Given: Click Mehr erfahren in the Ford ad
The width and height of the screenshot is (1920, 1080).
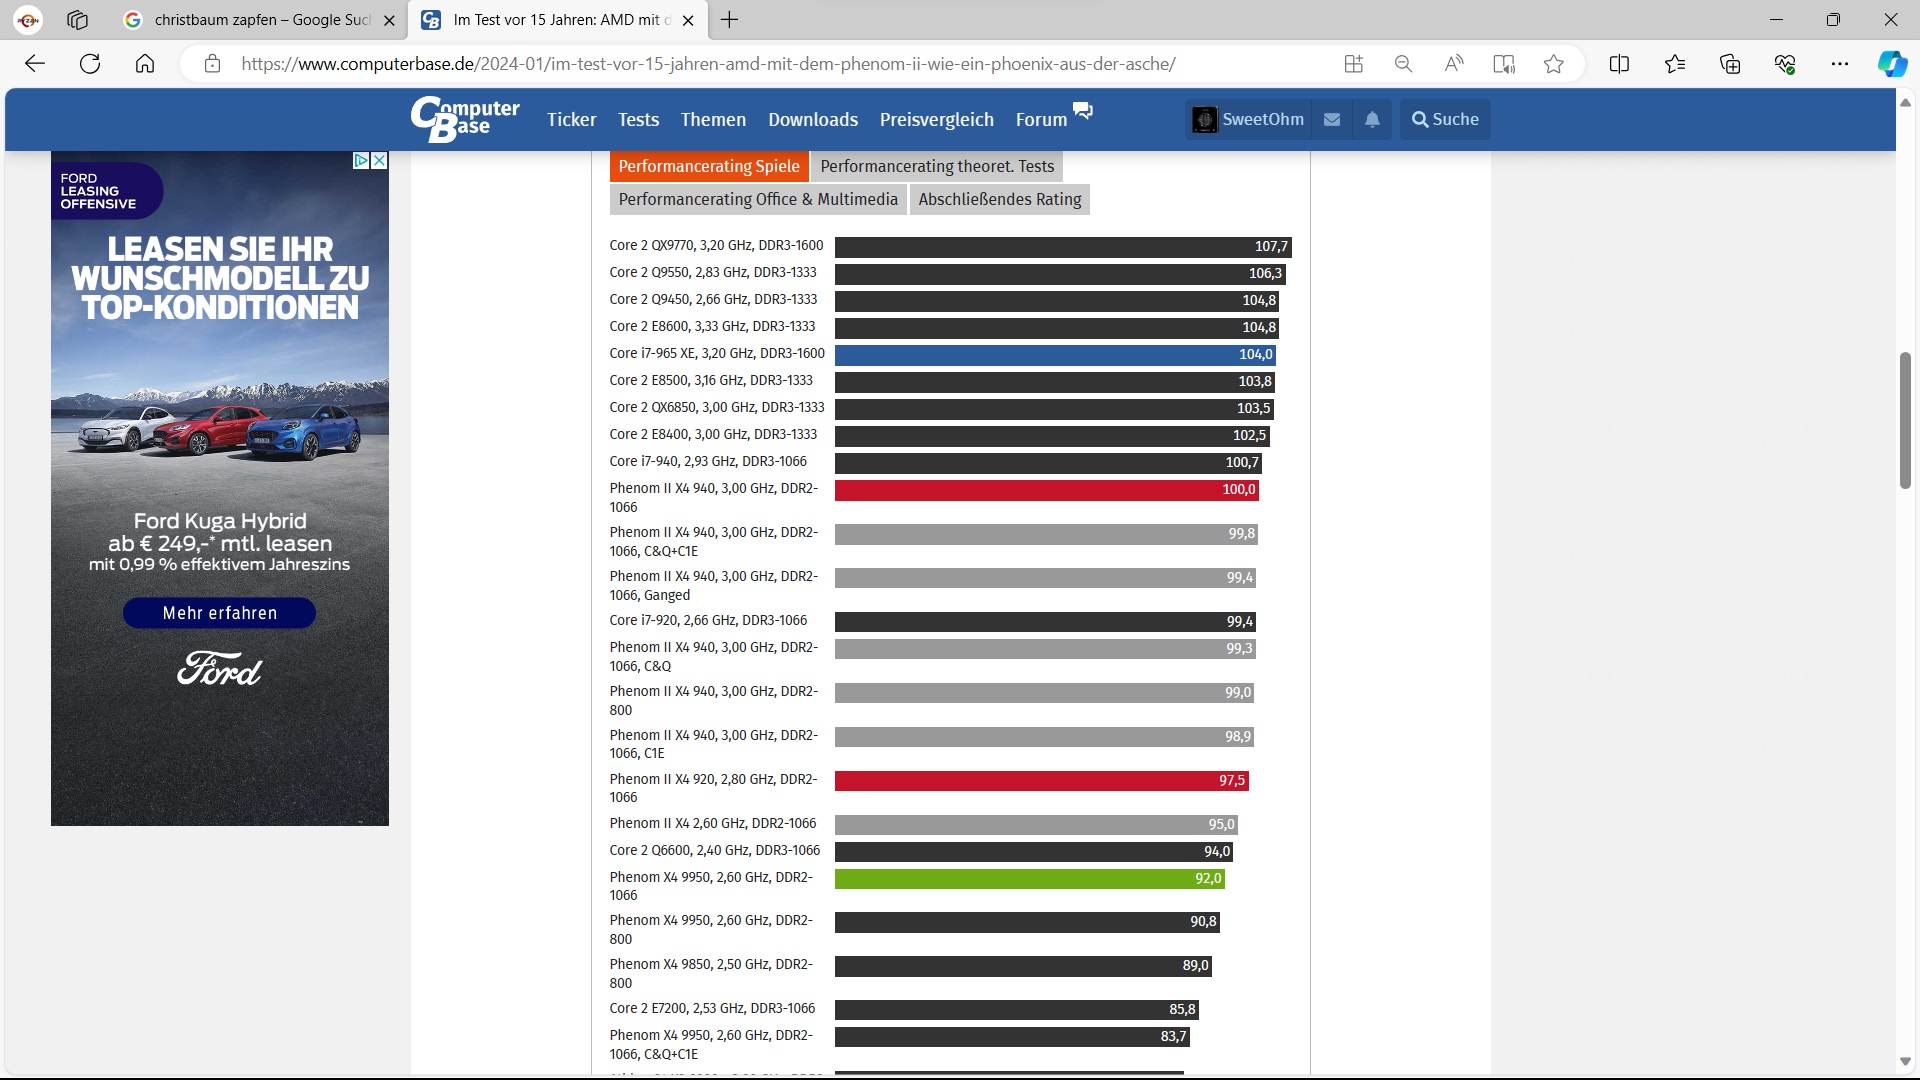Looking at the screenshot, I should pyautogui.click(x=220, y=613).
